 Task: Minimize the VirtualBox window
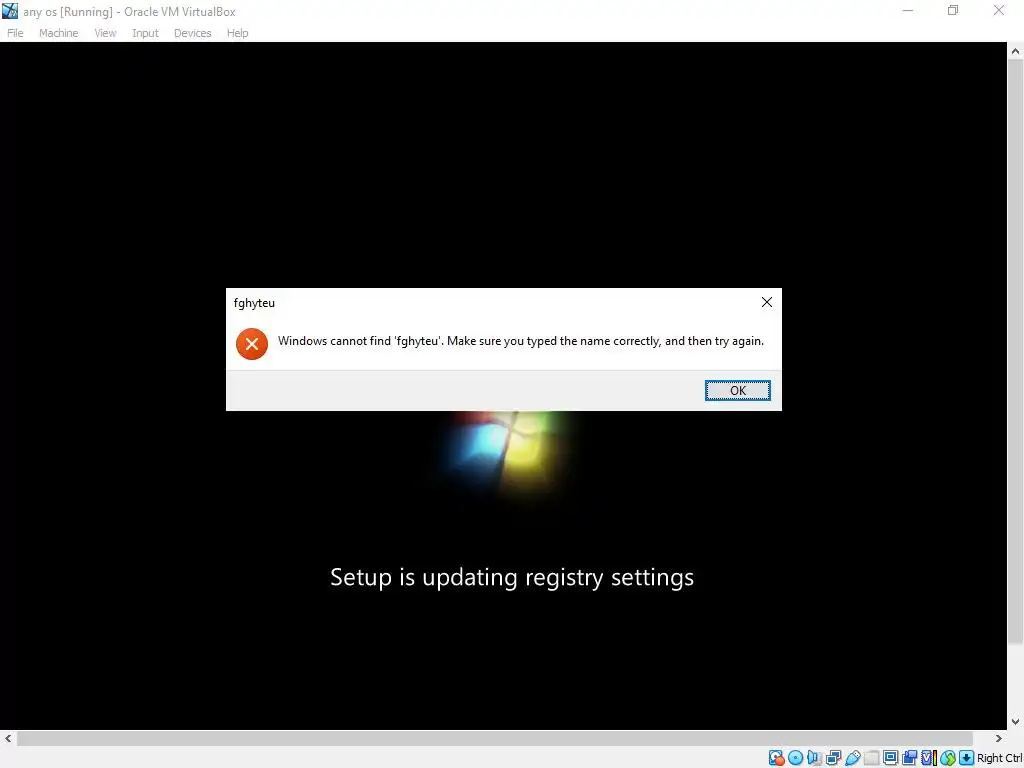(x=908, y=11)
